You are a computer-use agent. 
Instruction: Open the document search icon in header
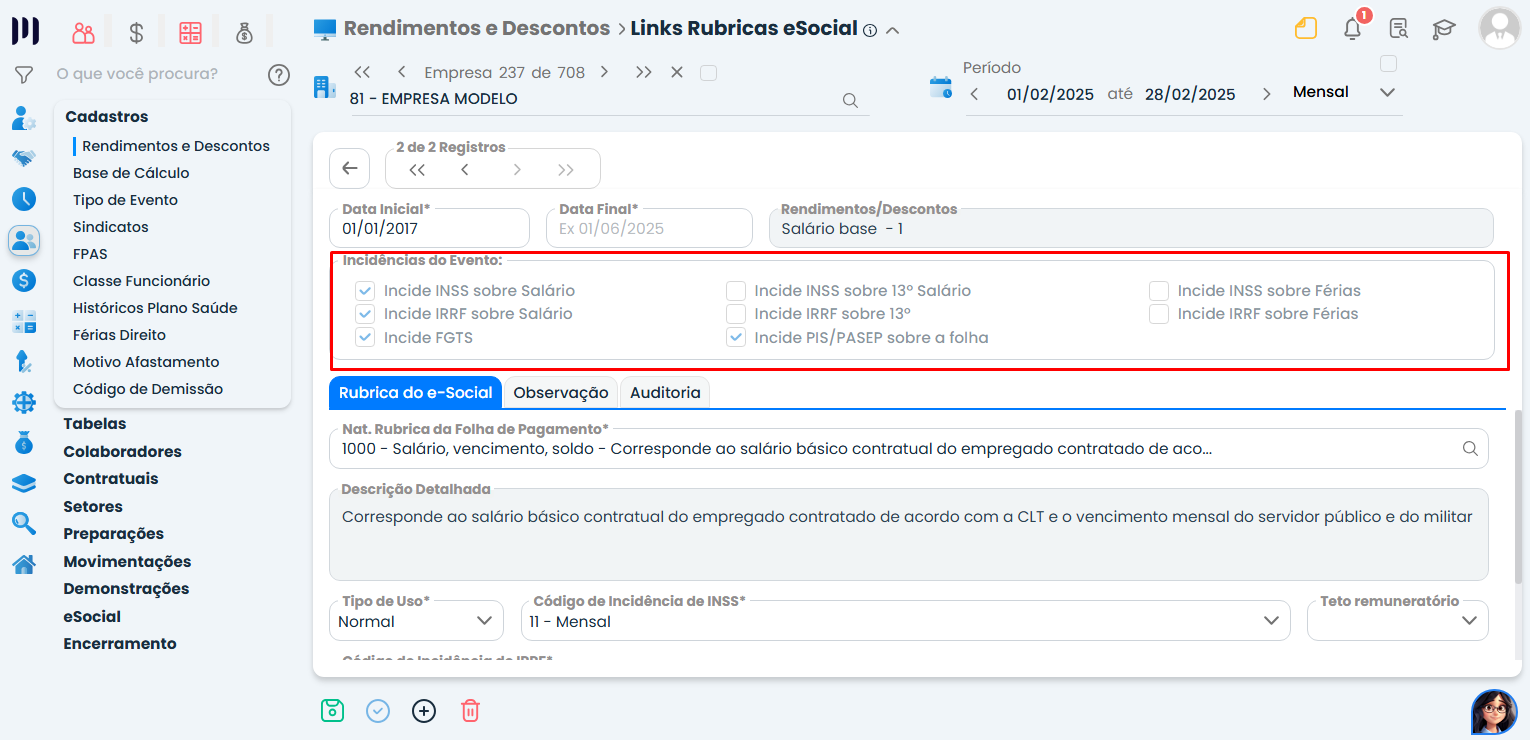click(x=1398, y=28)
